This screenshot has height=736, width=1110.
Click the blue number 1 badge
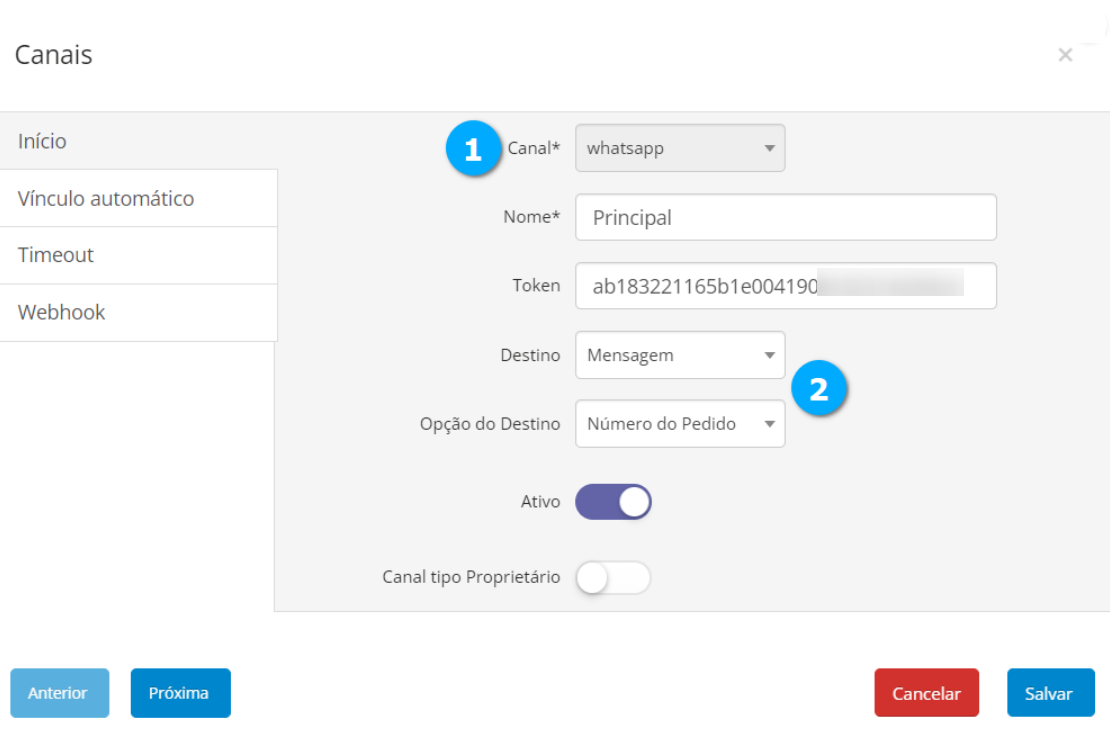pyautogui.click(x=473, y=150)
